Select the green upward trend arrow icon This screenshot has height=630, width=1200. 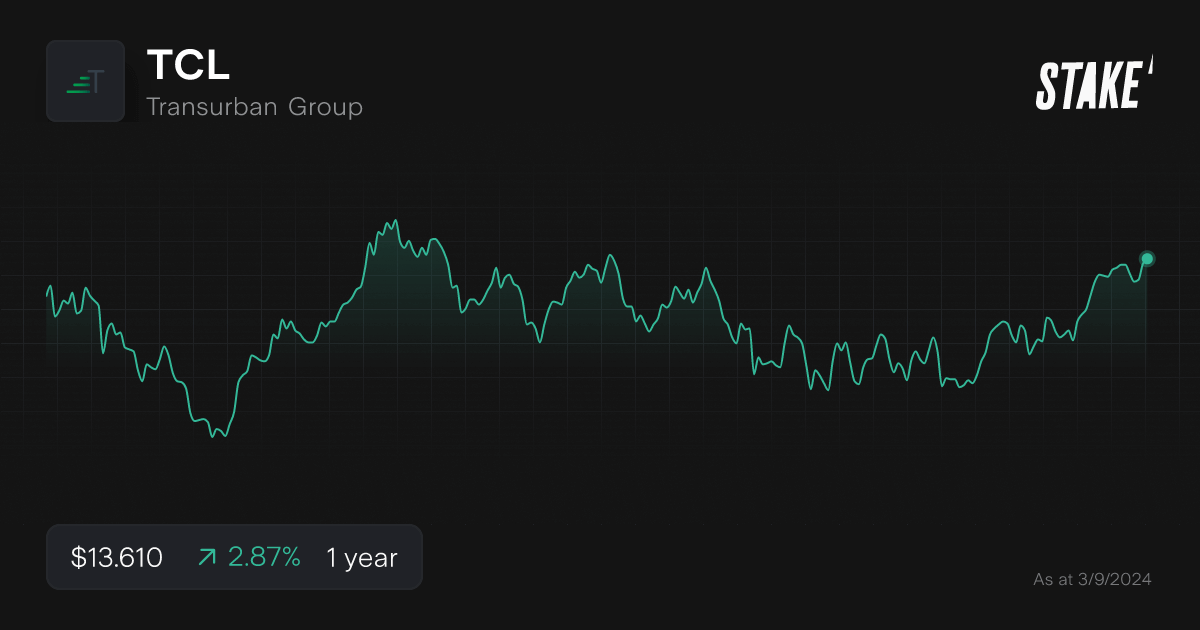pyautogui.click(x=206, y=557)
